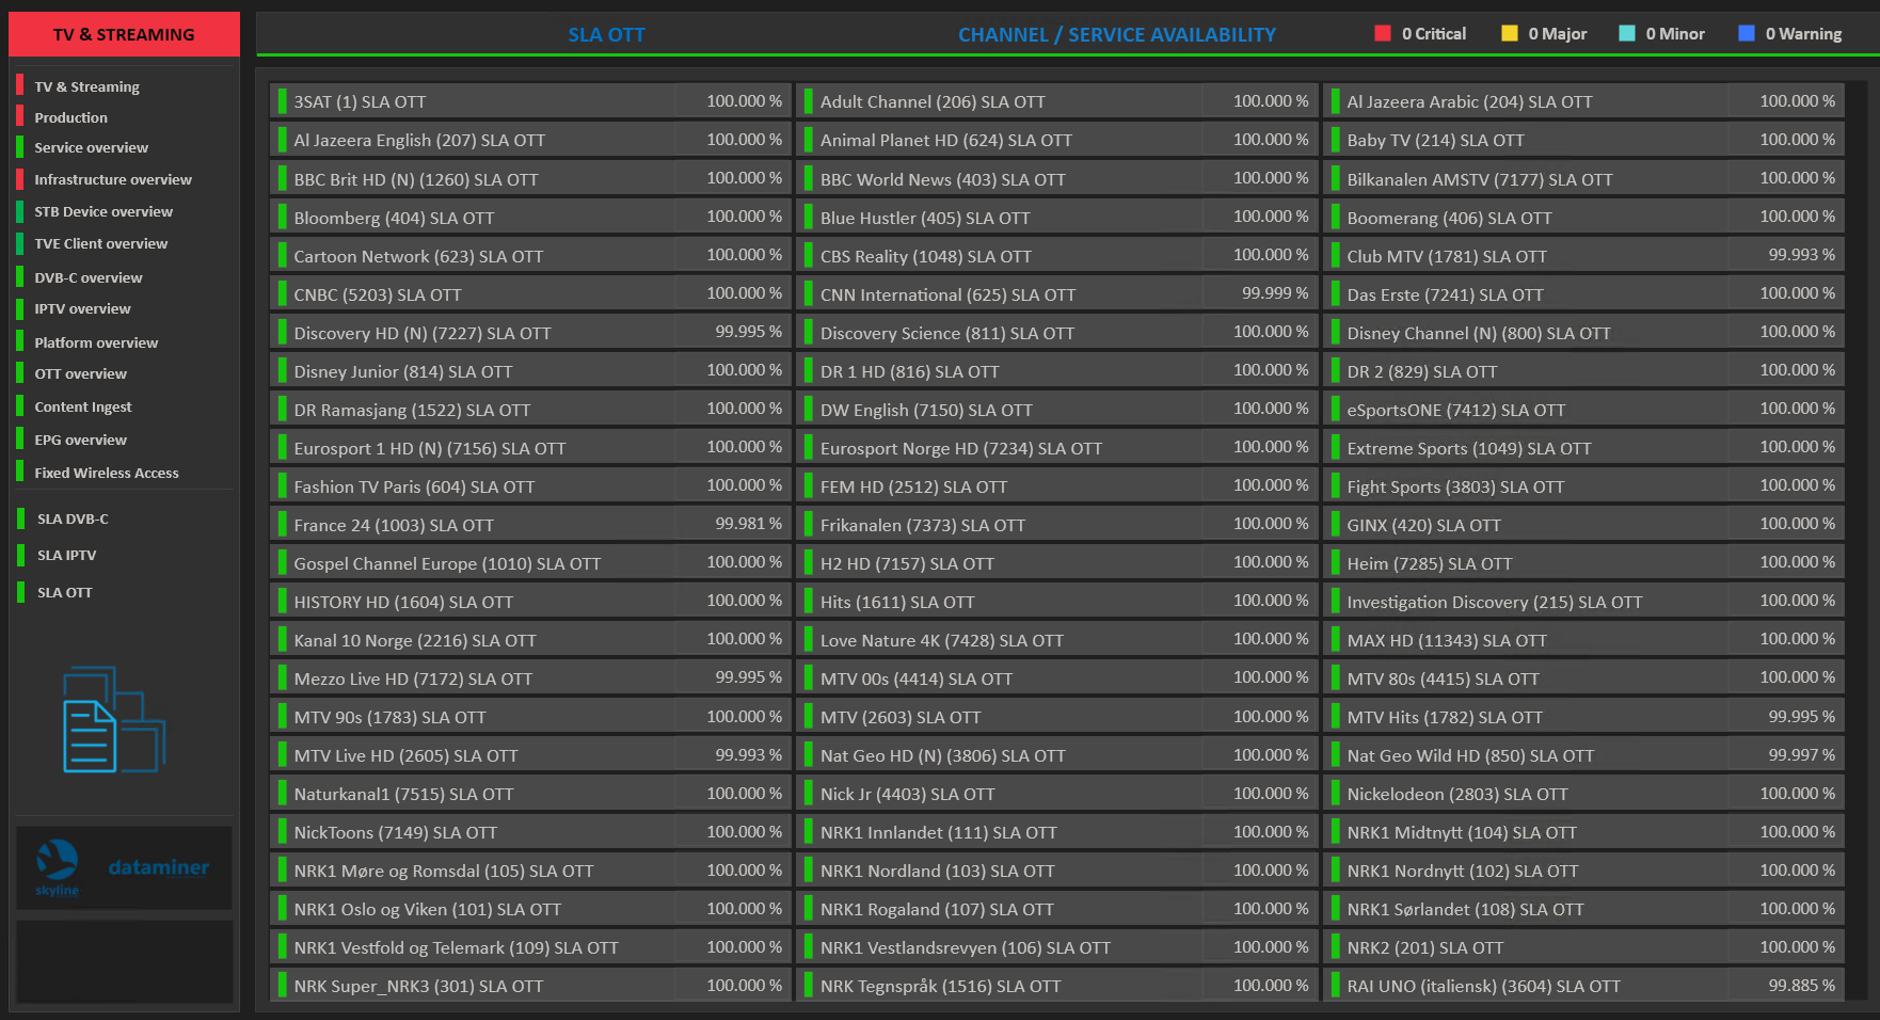This screenshot has width=1880, height=1020.
Task: Click the 99.997 % availability value
Action: (x=1801, y=754)
